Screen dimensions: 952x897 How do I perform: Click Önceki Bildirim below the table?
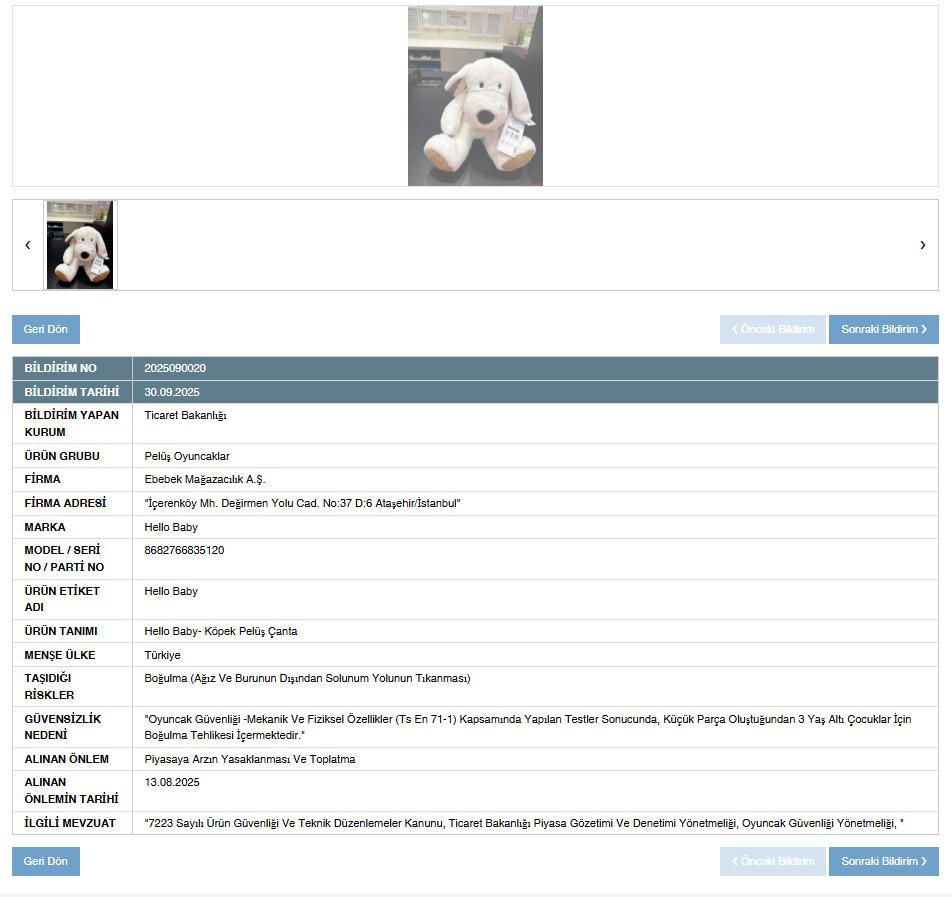(x=772, y=862)
